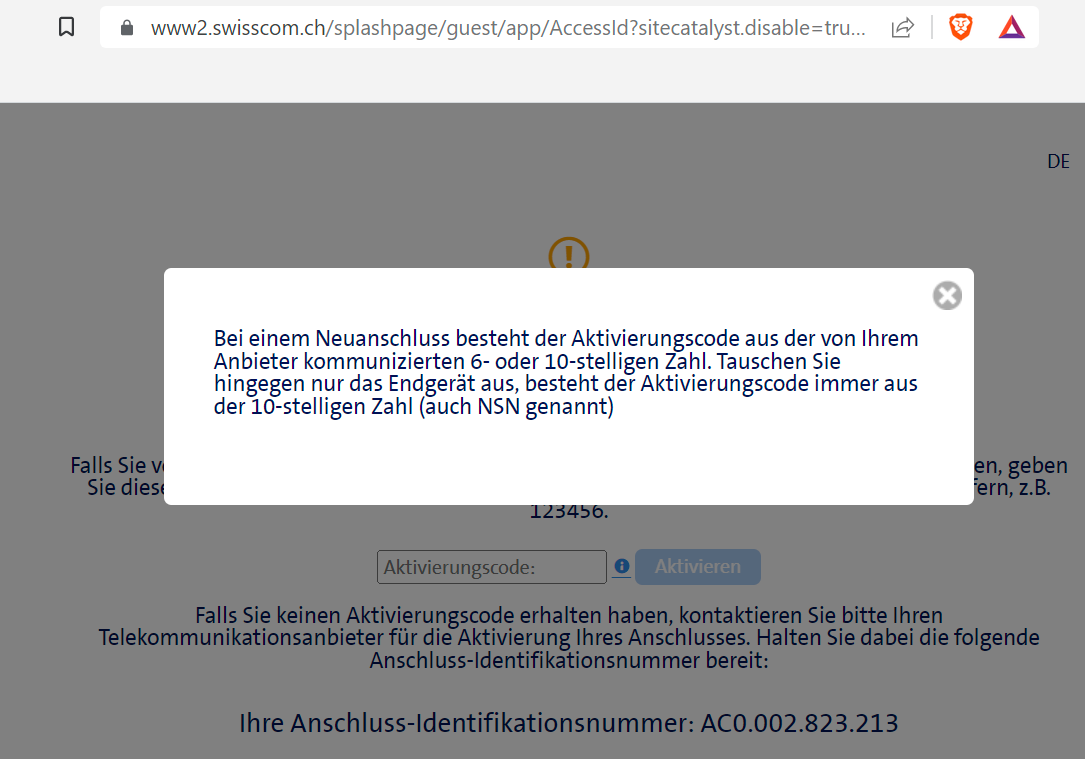Screen dimensions: 1085x759
Task: Bookmark this page using the bookmark icon
Action: (67, 28)
